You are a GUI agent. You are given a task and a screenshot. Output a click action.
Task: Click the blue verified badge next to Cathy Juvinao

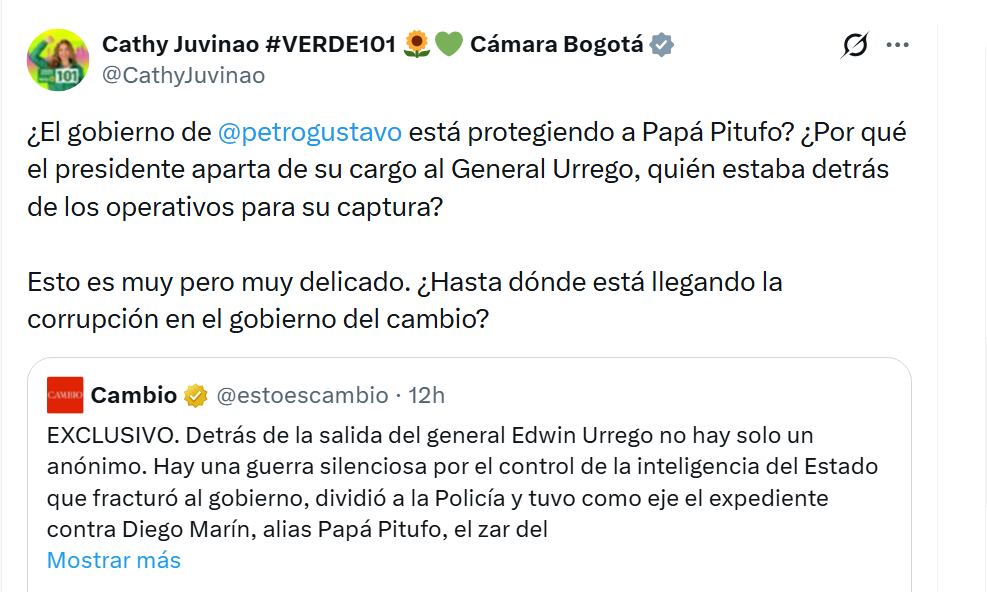[x=659, y=44]
